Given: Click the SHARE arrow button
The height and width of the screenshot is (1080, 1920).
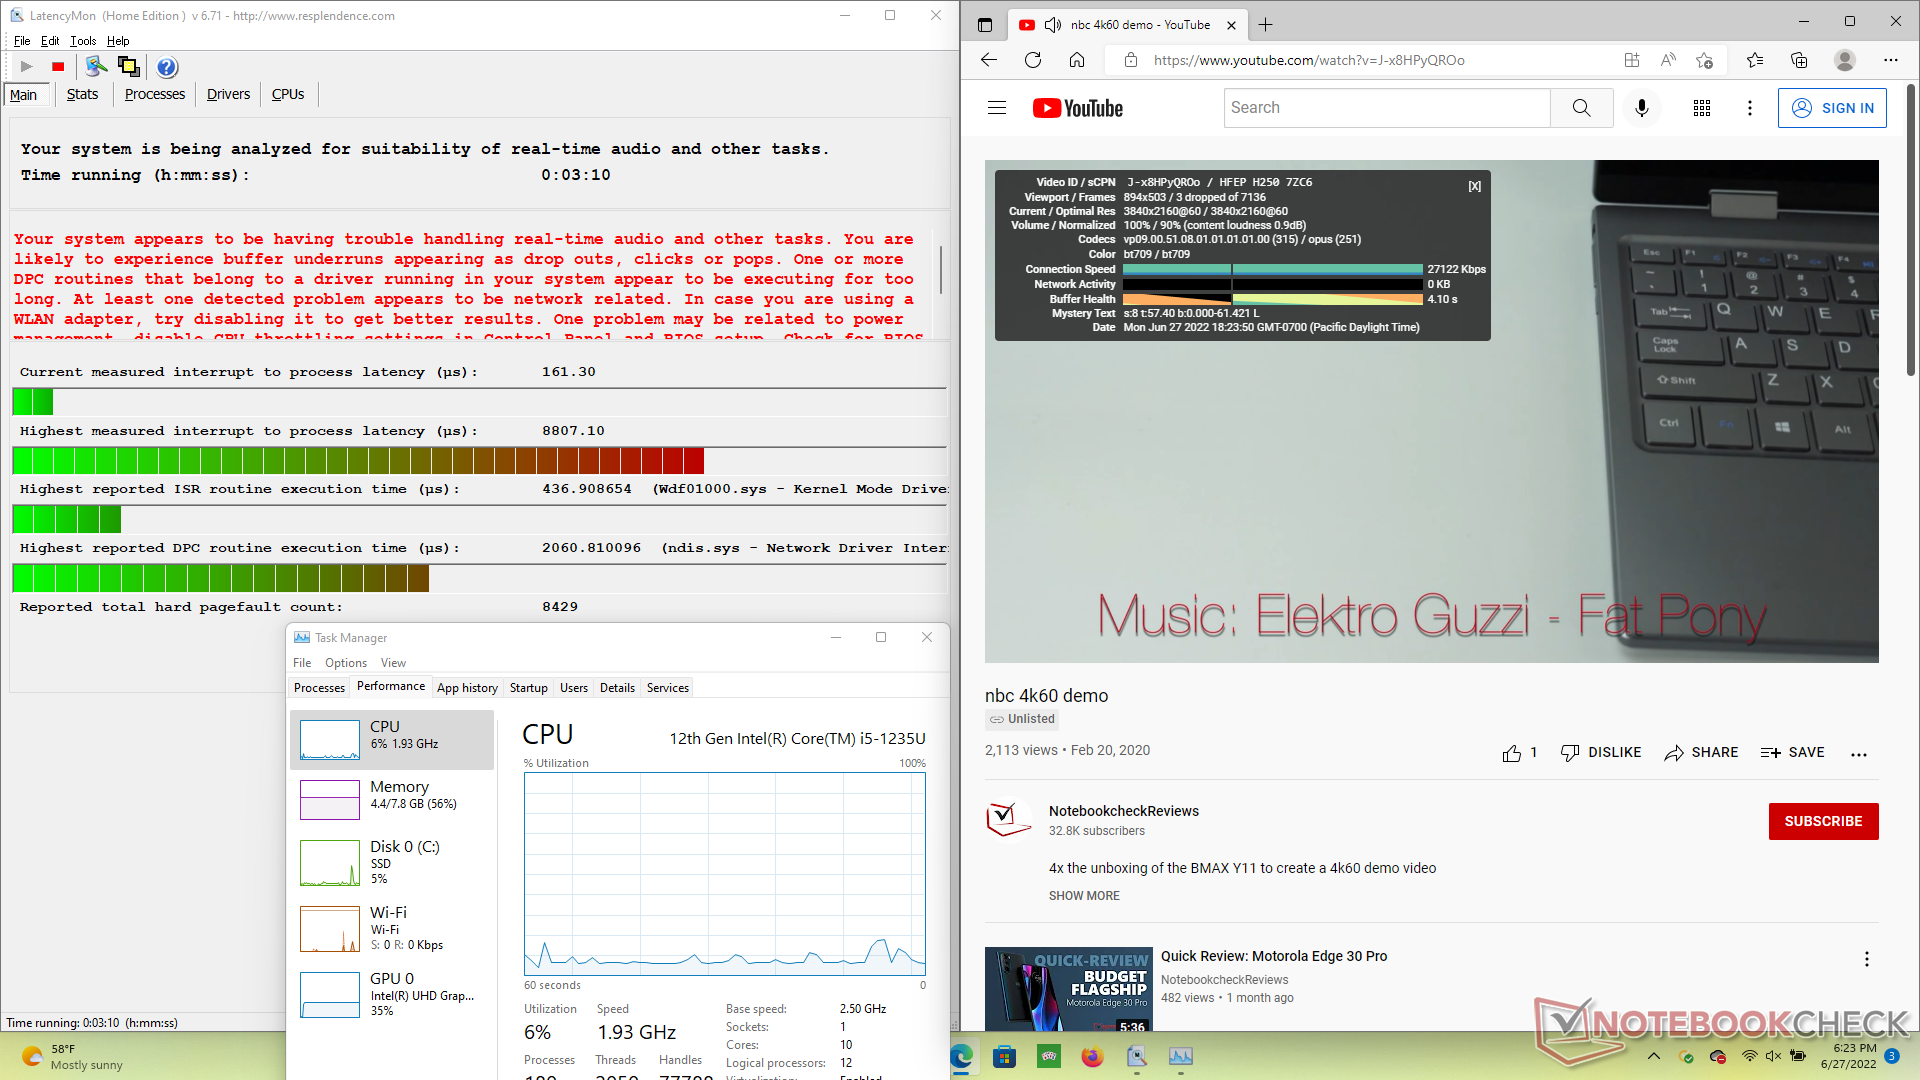Looking at the screenshot, I should [1701, 753].
